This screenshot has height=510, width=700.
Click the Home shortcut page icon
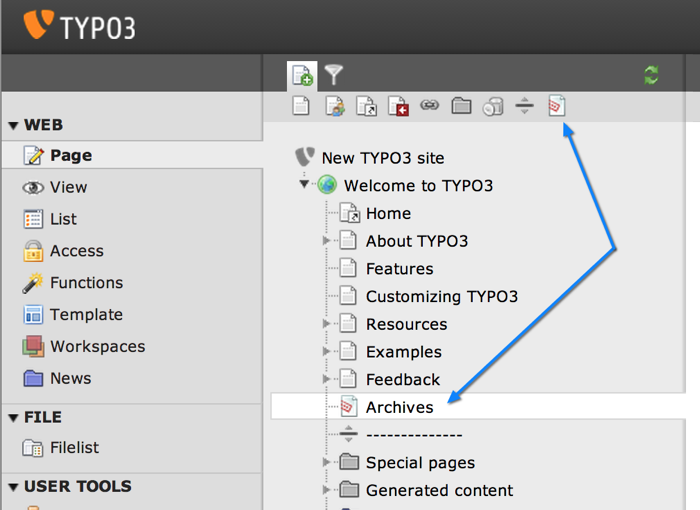[x=350, y=213]
